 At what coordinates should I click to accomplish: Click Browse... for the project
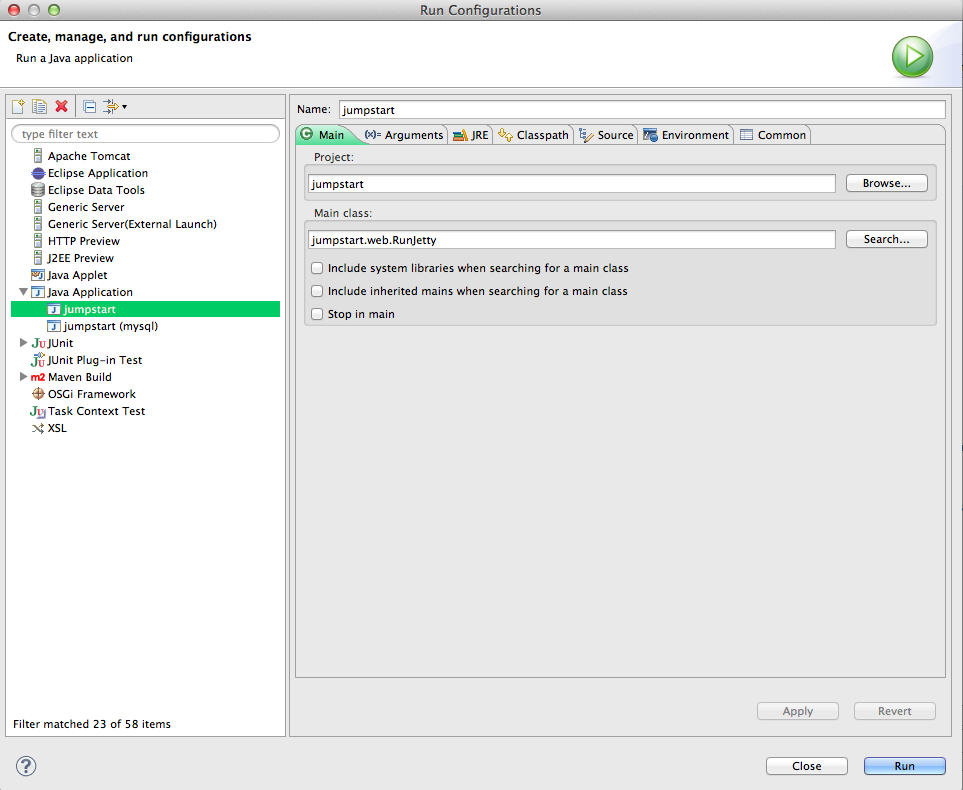click(x=886, y=183)
